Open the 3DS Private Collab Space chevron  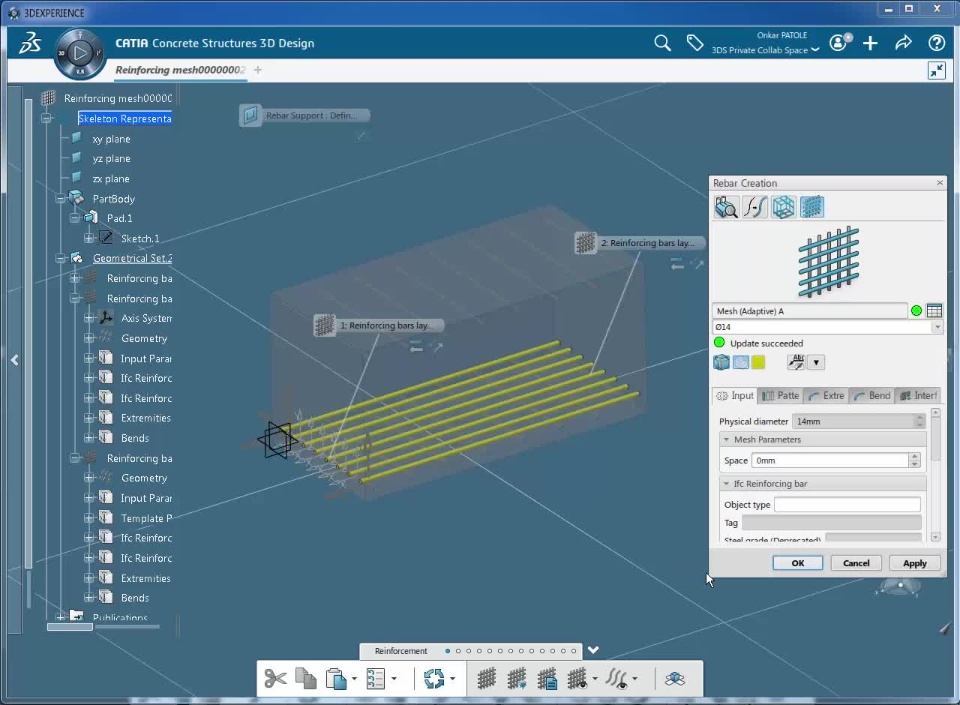[815, 50]
